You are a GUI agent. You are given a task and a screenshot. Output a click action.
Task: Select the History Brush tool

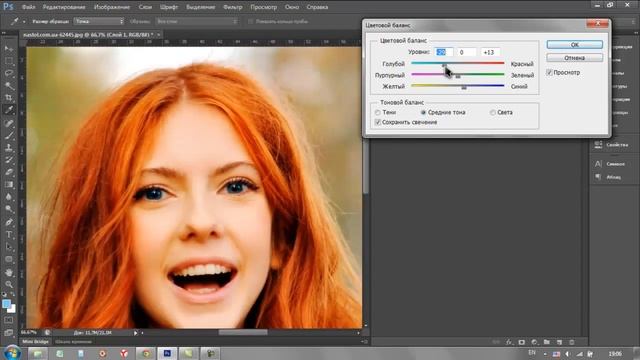tap(9, 160)
